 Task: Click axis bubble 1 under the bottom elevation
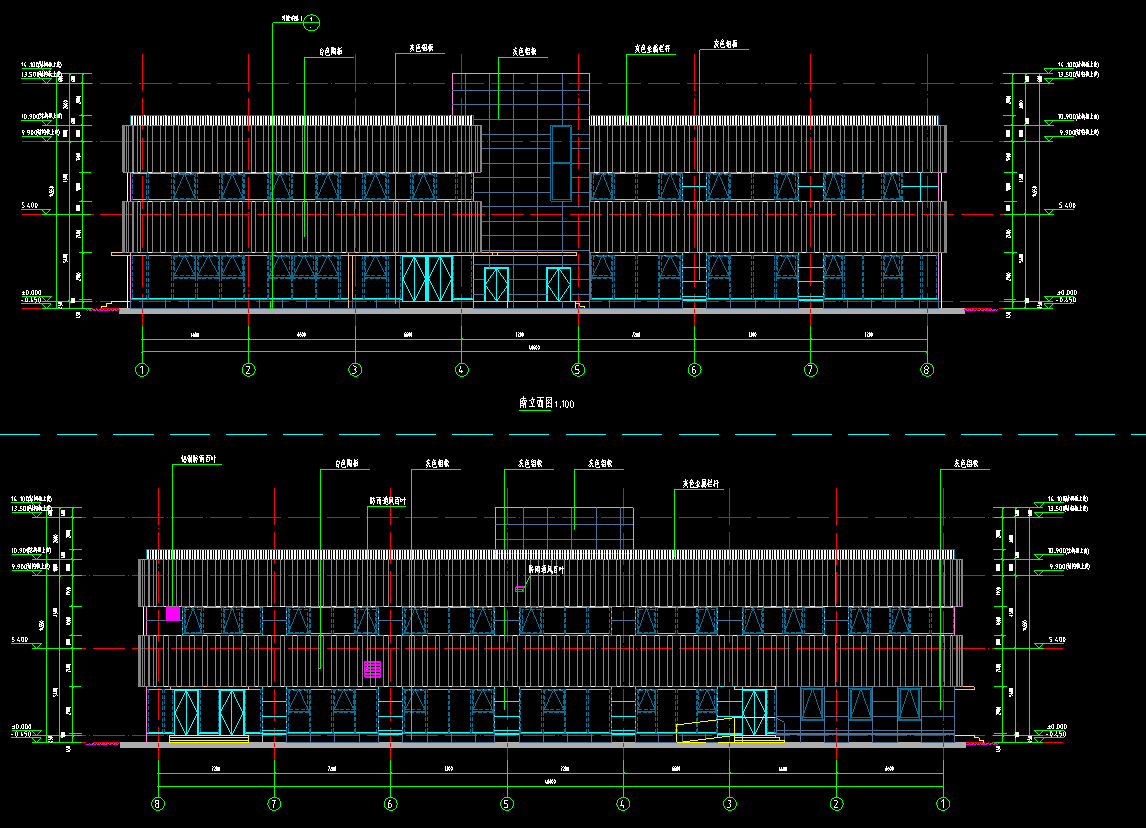941,803
